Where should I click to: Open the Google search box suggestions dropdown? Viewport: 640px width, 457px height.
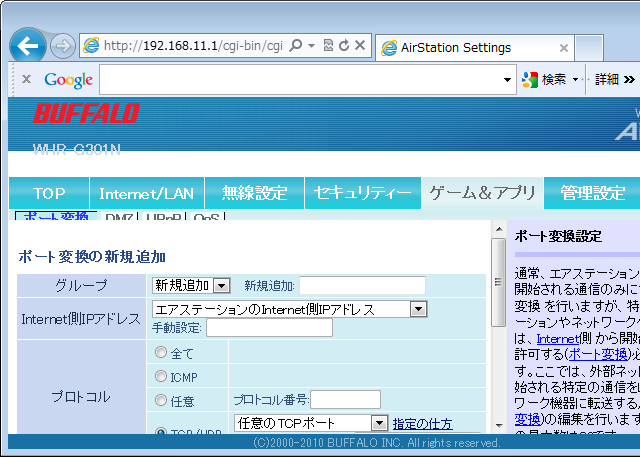(507, 80)
